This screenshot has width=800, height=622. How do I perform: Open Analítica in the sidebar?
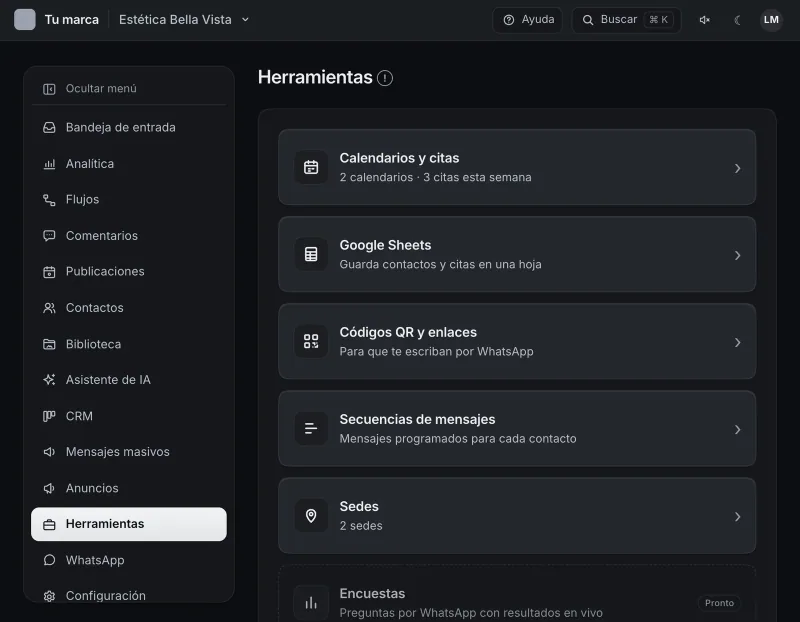[129, 164]
